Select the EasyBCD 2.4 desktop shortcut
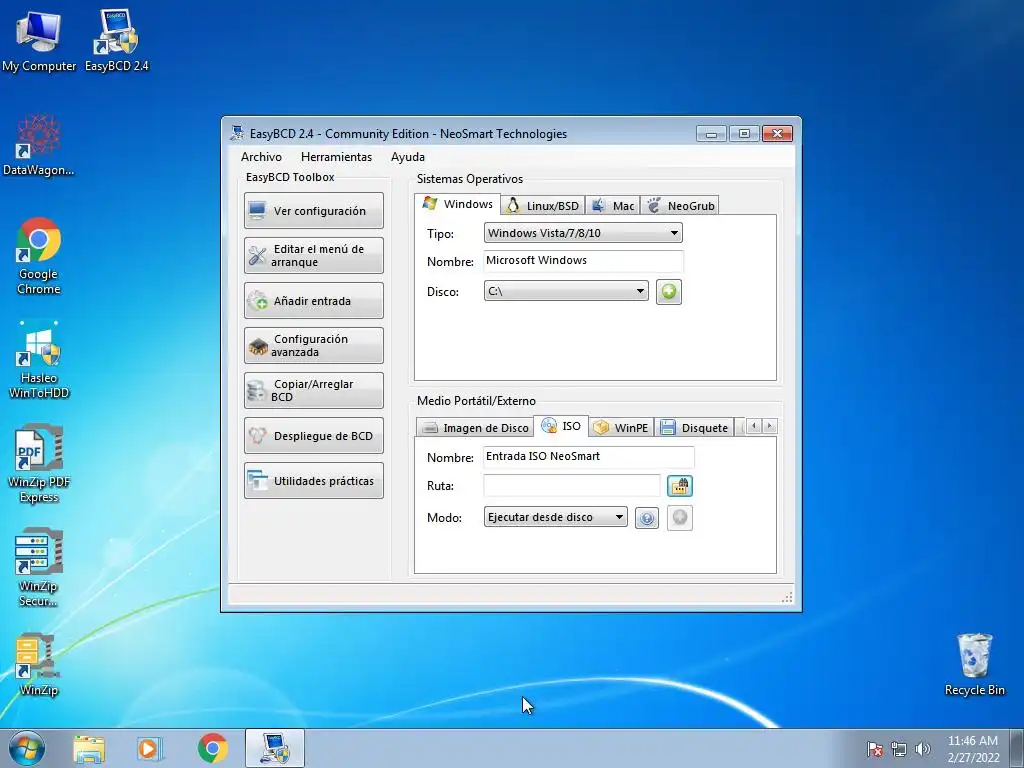 coord(116,42)
